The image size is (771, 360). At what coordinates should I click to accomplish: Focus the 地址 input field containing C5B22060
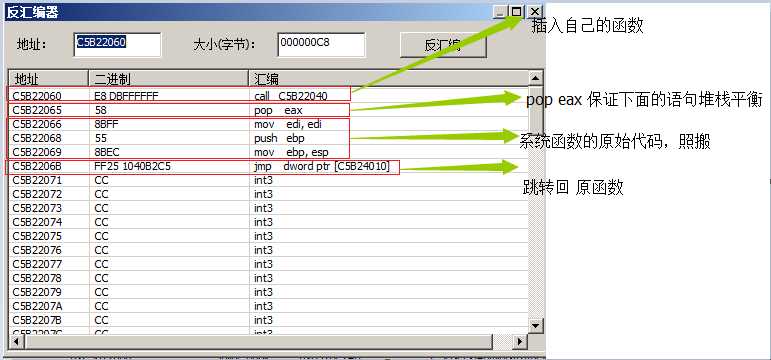[117, 44]
